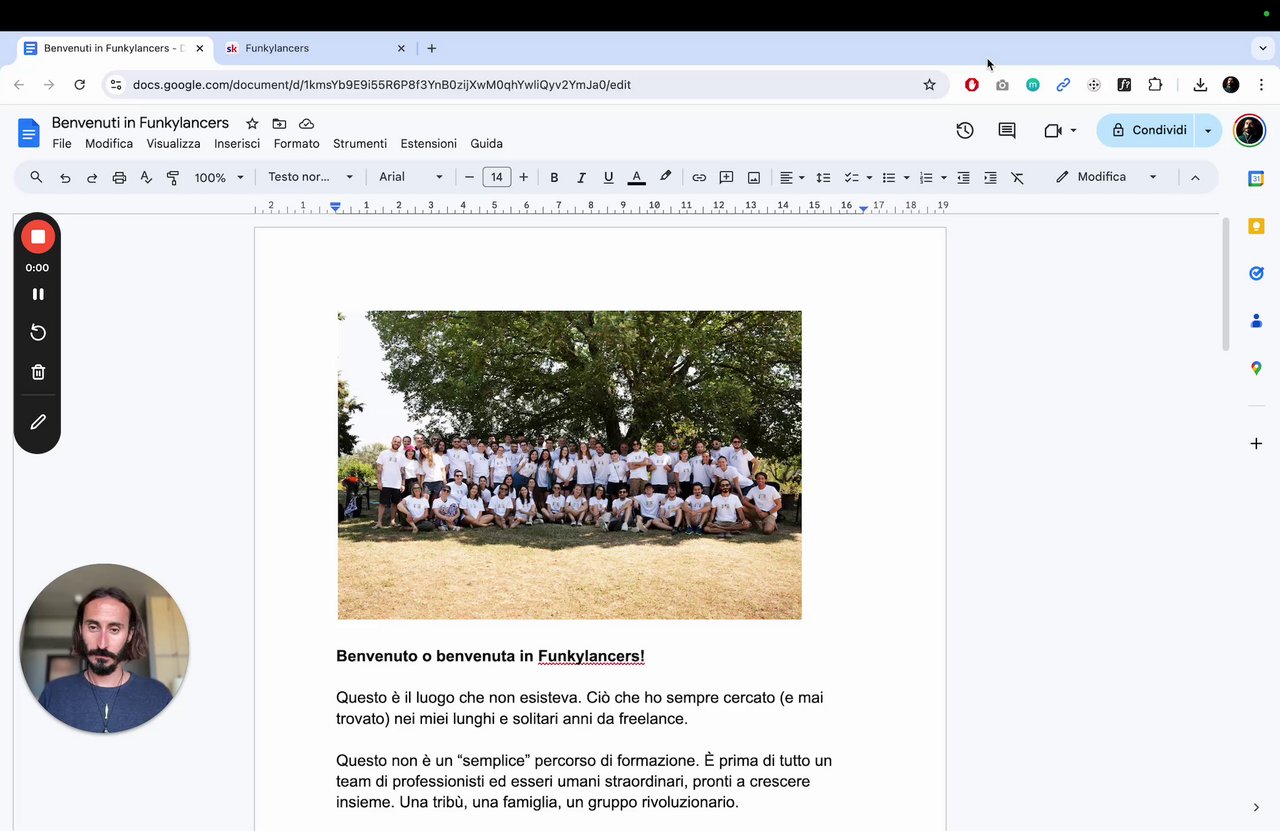Add a comment from the toolbar
The height and width of the screenshot is (831, 1280).
727,177
